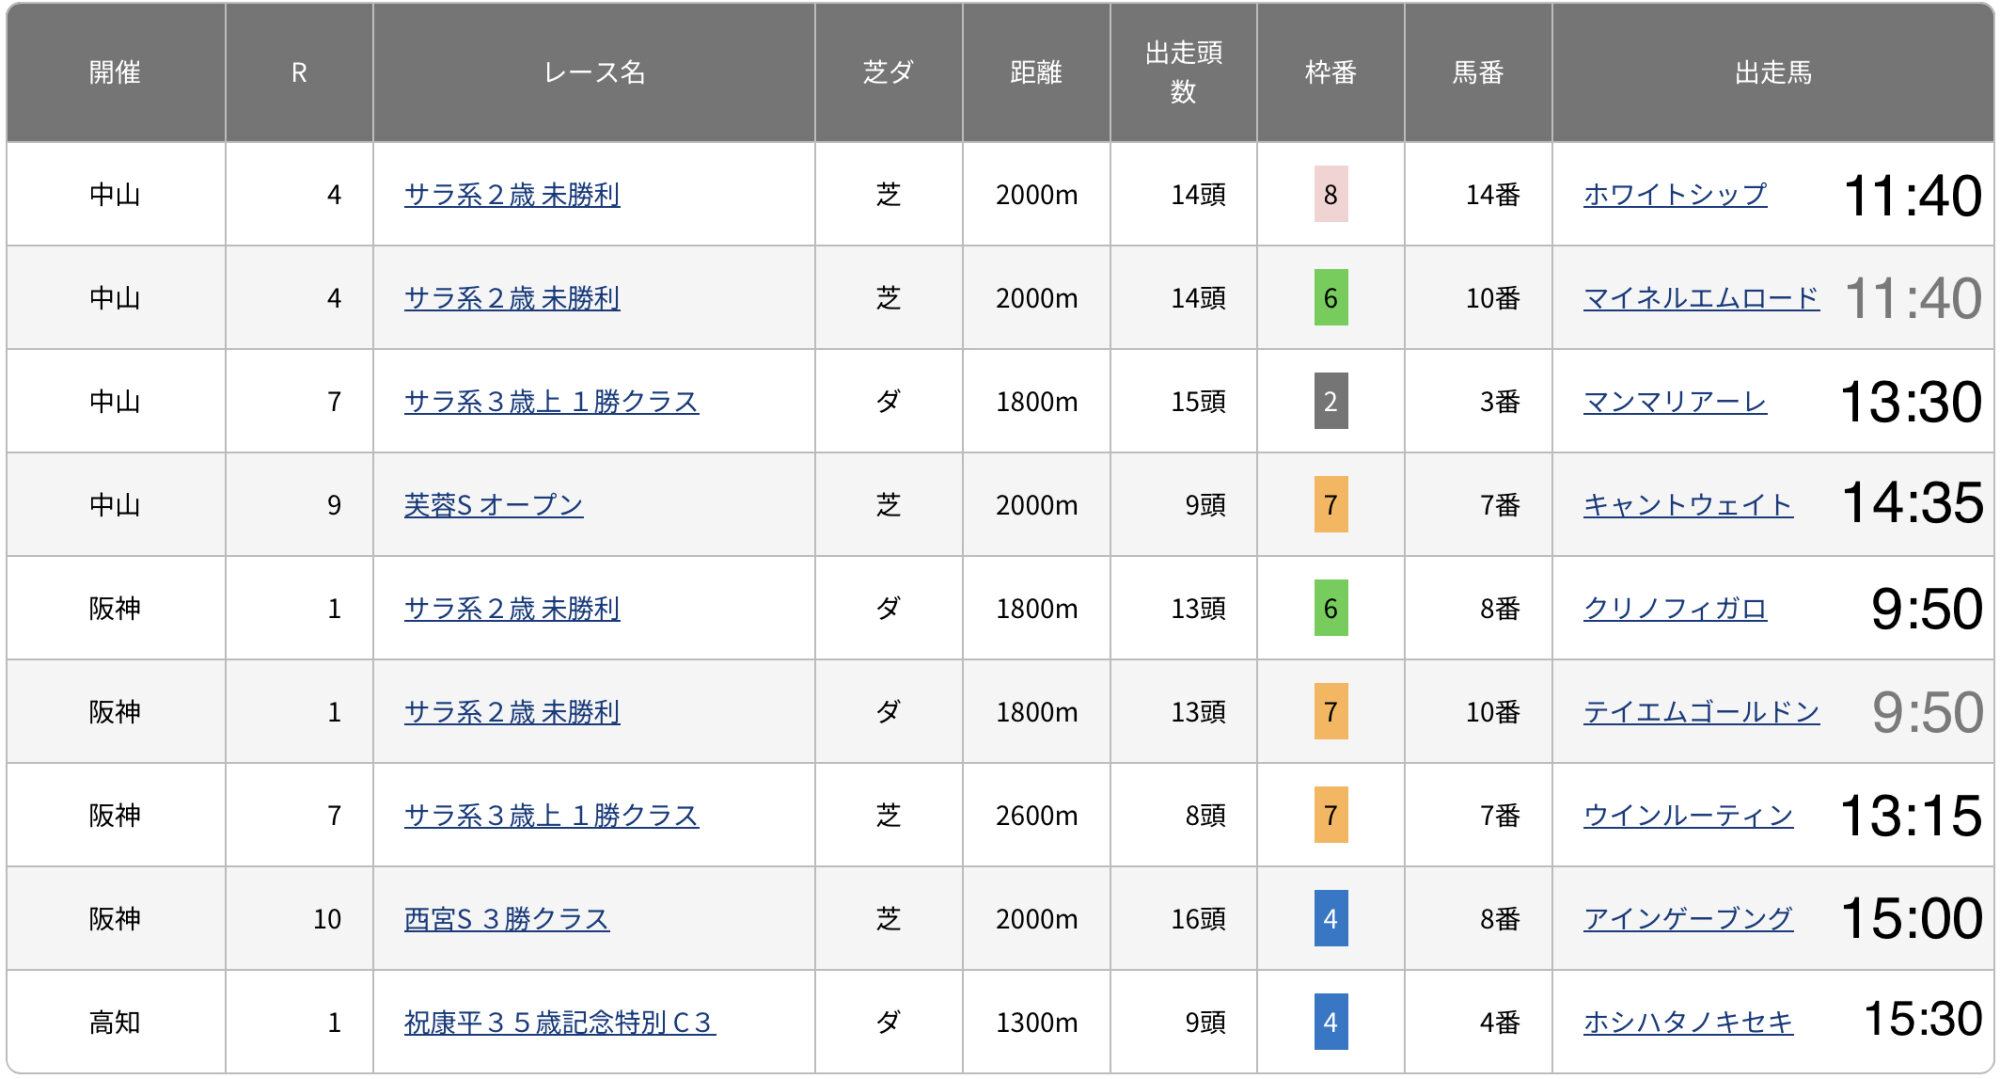Click the 13:15 start time
This screenshot has height=1079, width=2000.
pyautogui.click(x=1911, y=816)
